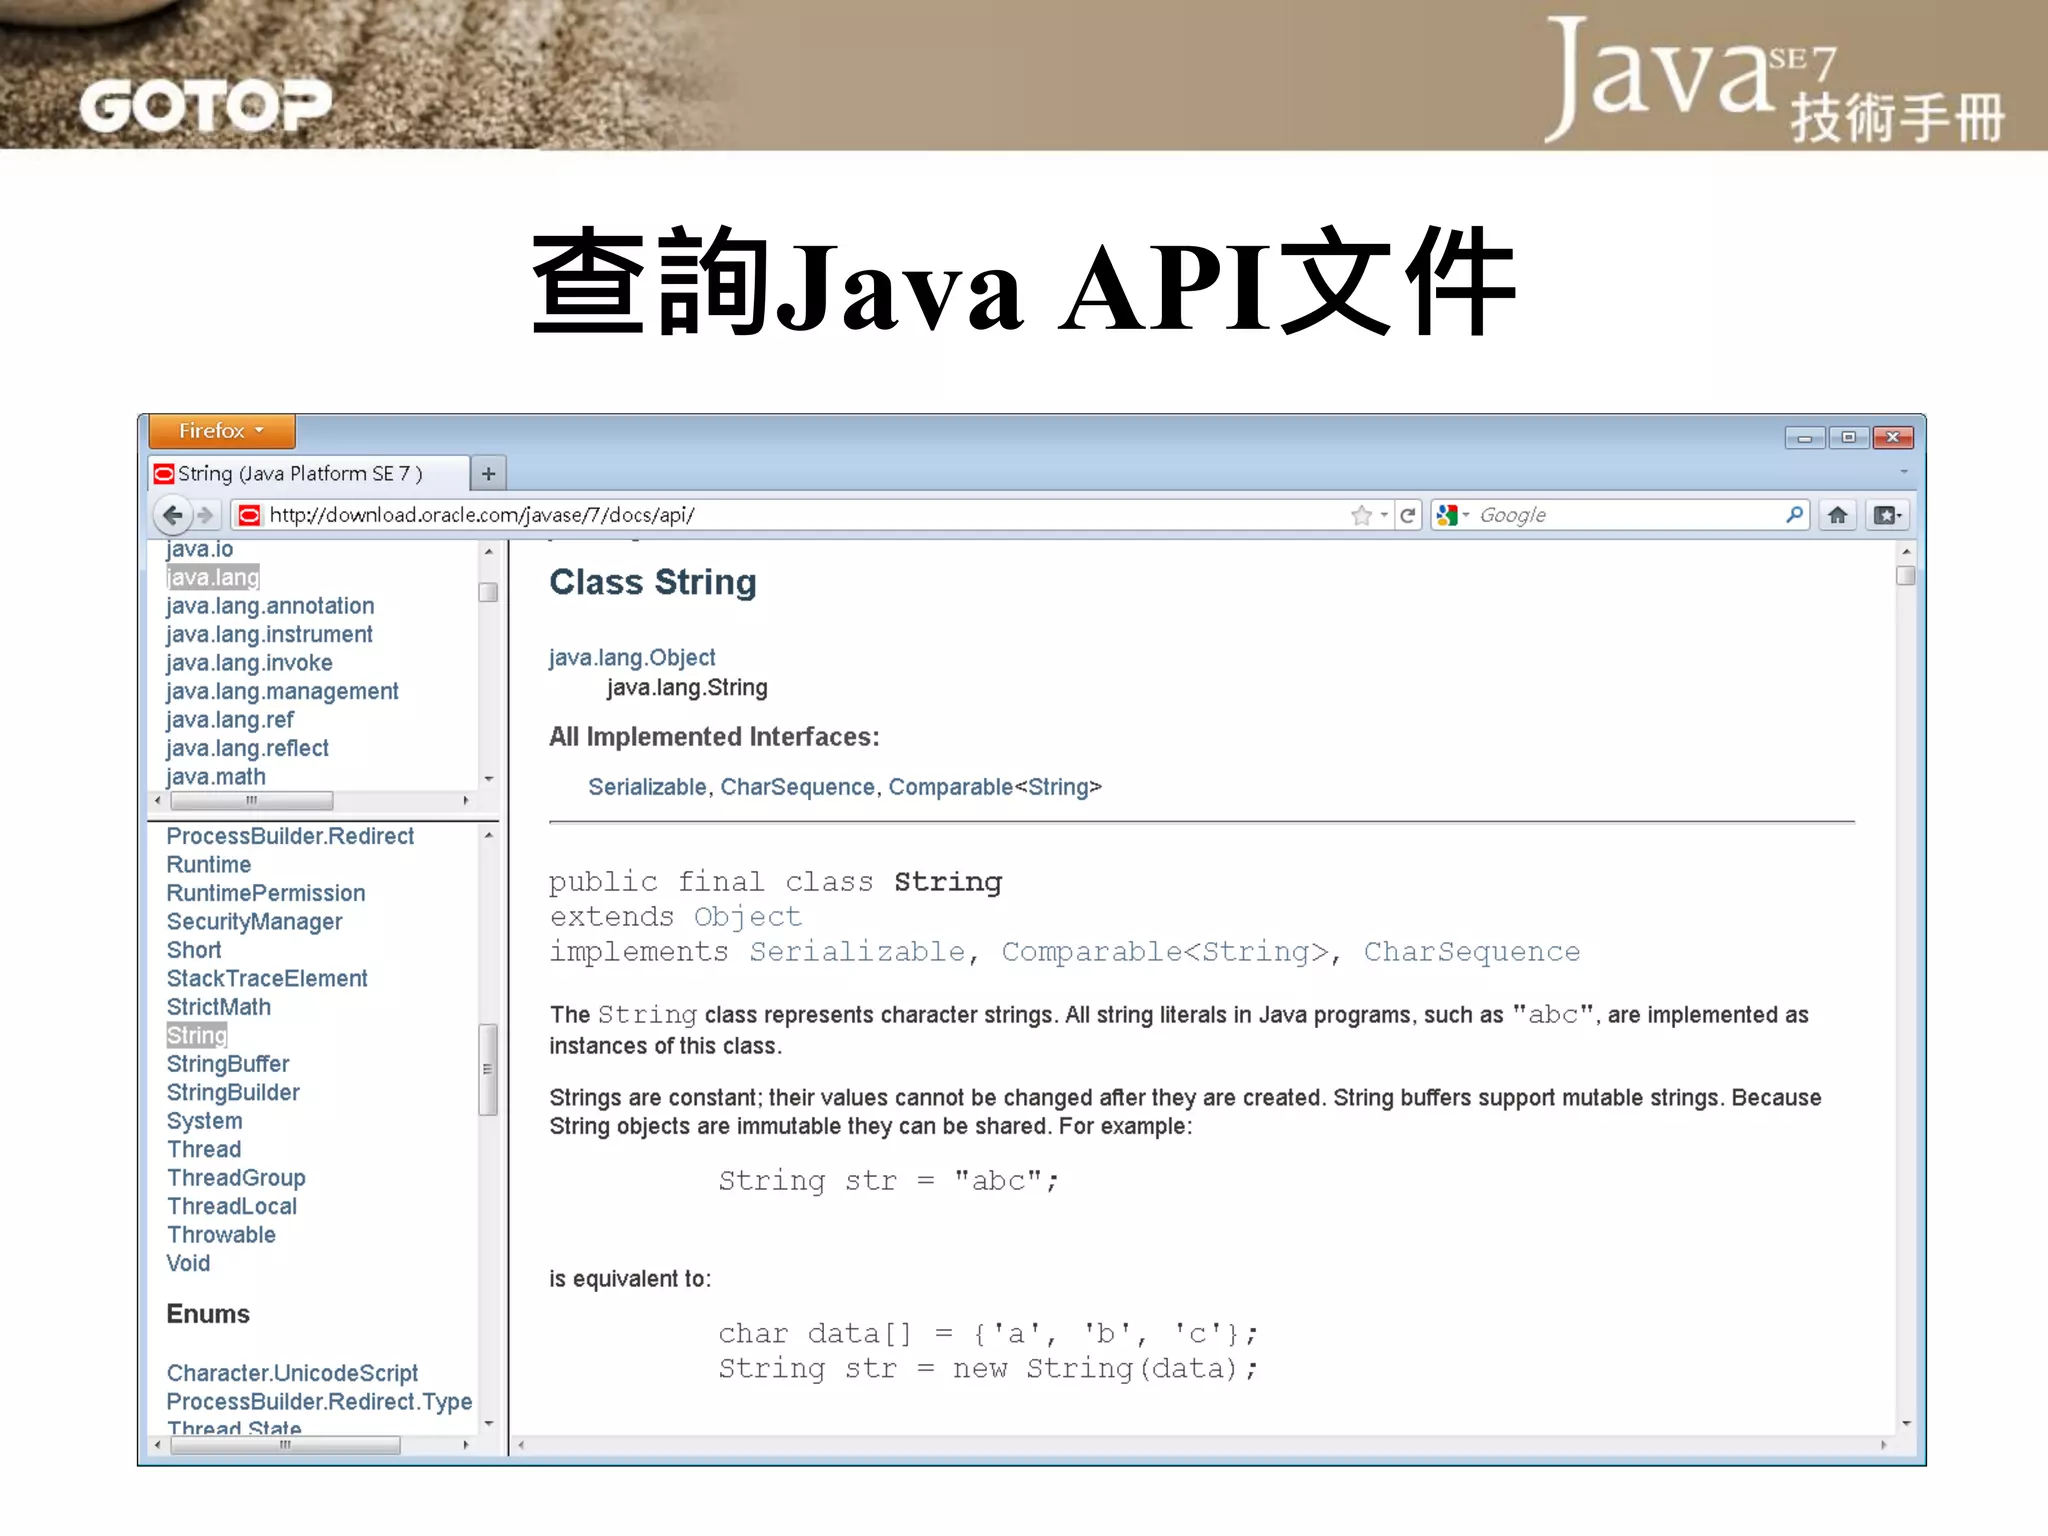Select the java.lang package
The height and width of the screenshot is (1536, 2048).
pos(213,577)
